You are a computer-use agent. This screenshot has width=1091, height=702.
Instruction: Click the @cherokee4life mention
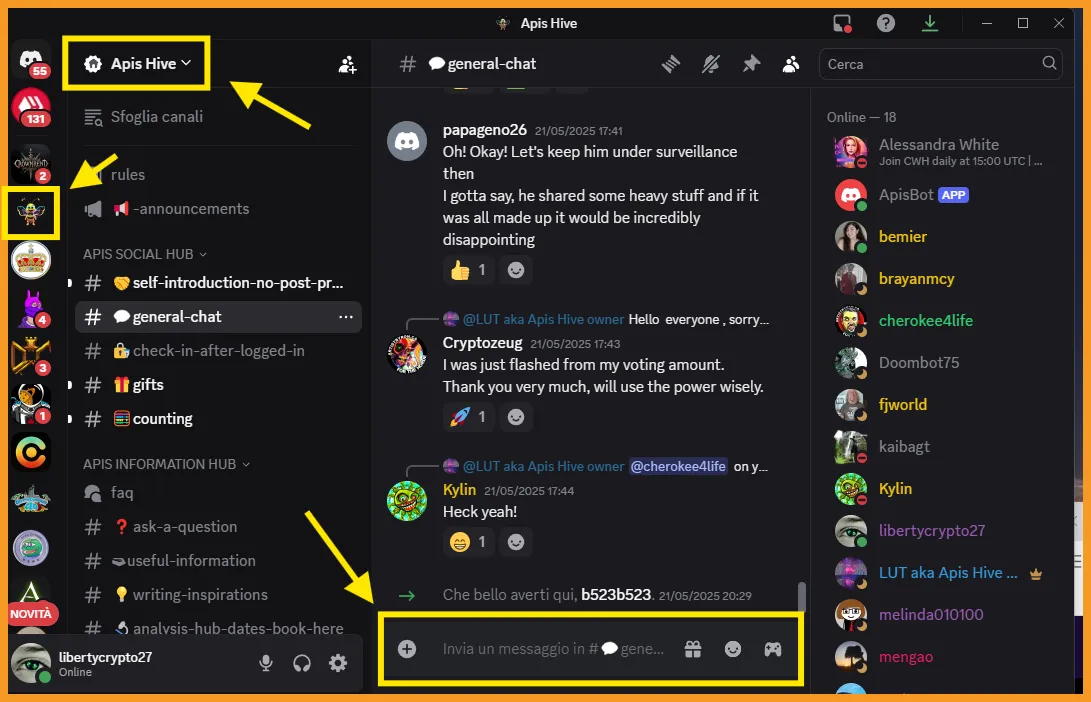(678, 466)
